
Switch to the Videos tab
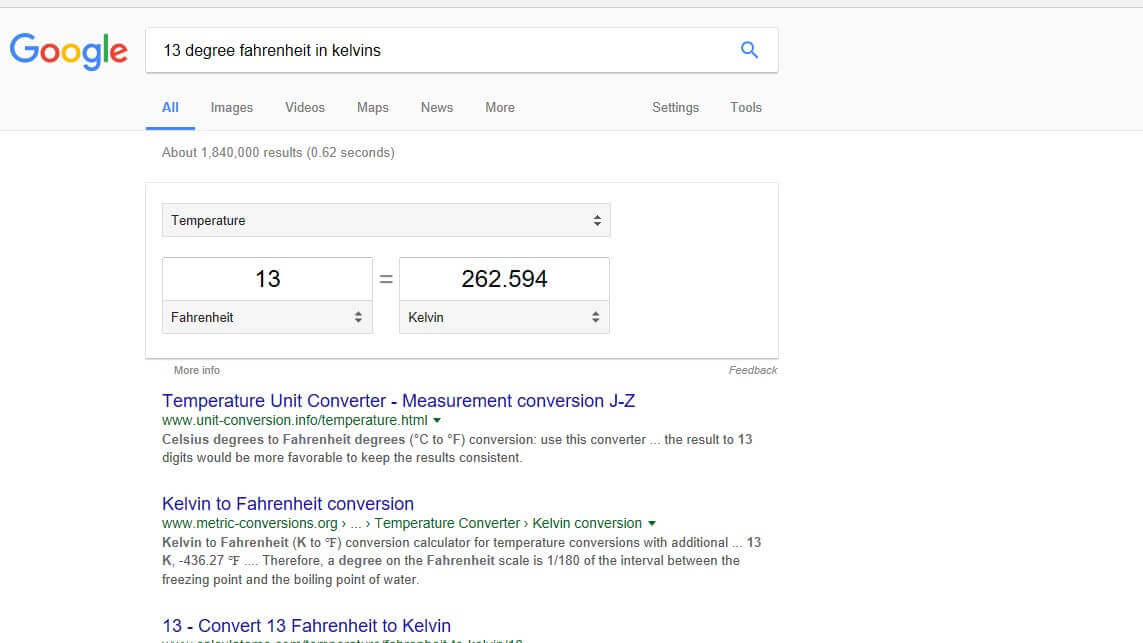(x=304, y=107)
